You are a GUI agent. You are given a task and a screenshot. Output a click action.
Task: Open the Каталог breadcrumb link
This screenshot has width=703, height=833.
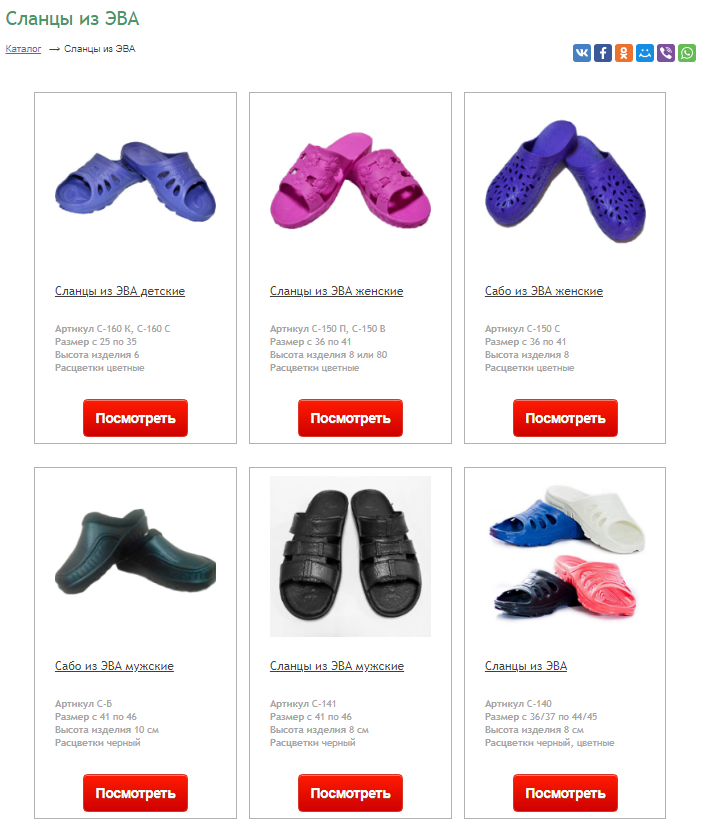coord(23,49)
